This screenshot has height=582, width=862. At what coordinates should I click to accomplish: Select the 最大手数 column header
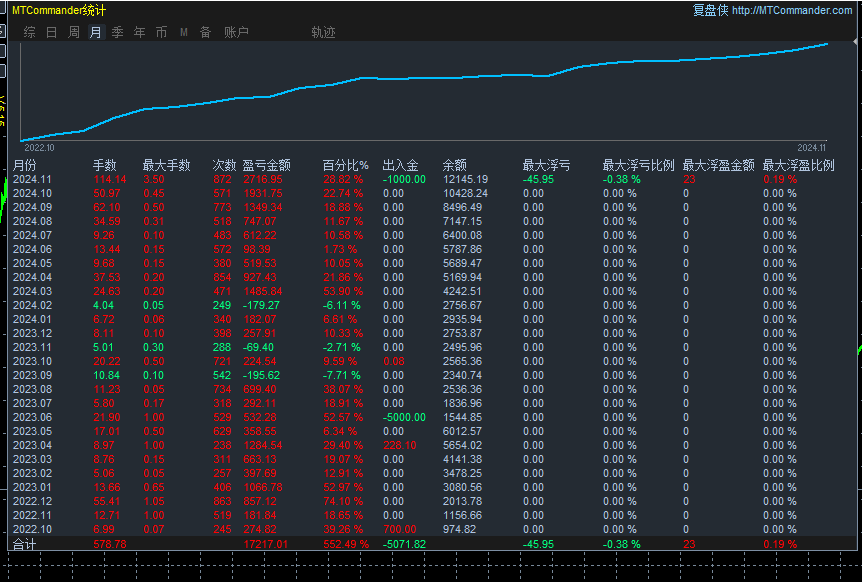tap(167, 165)
